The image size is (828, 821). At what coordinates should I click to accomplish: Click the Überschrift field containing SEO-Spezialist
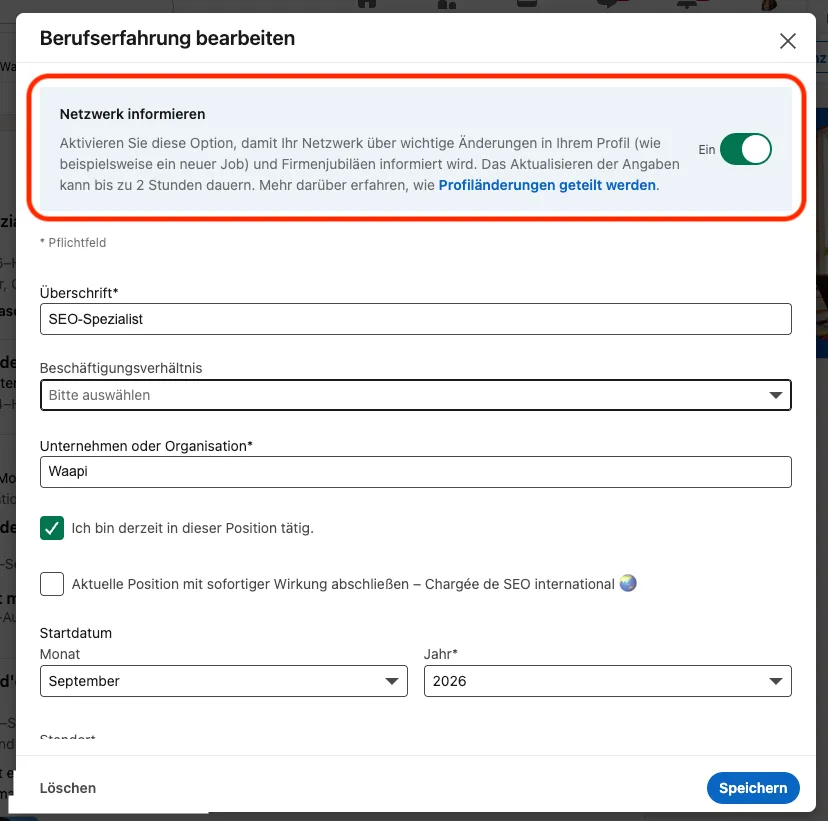point(416,319)
